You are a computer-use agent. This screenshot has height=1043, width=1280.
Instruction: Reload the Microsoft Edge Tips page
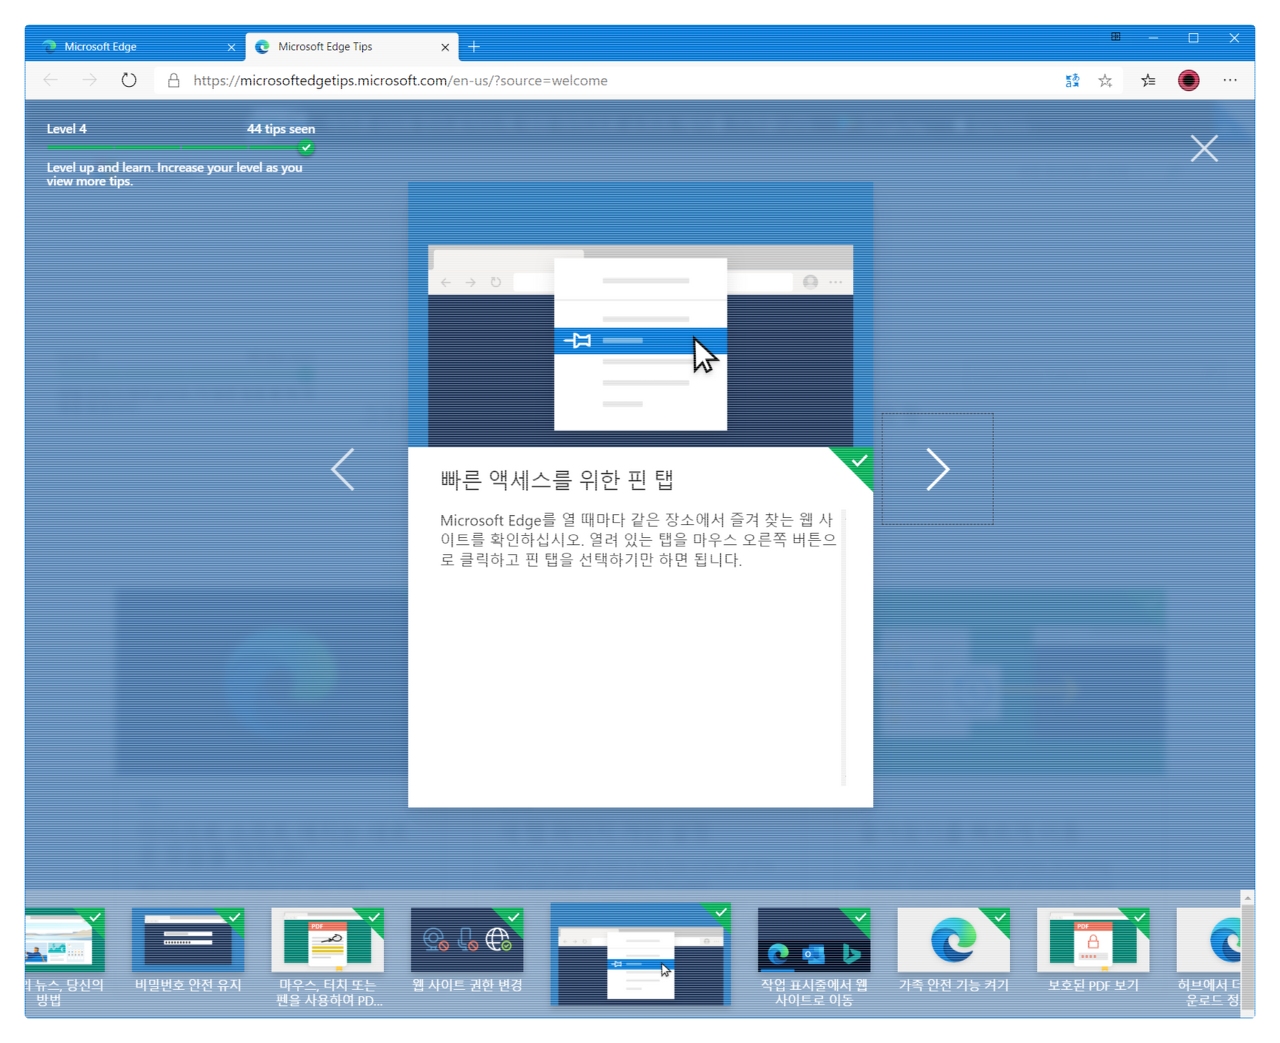click(x=129, y=80)
